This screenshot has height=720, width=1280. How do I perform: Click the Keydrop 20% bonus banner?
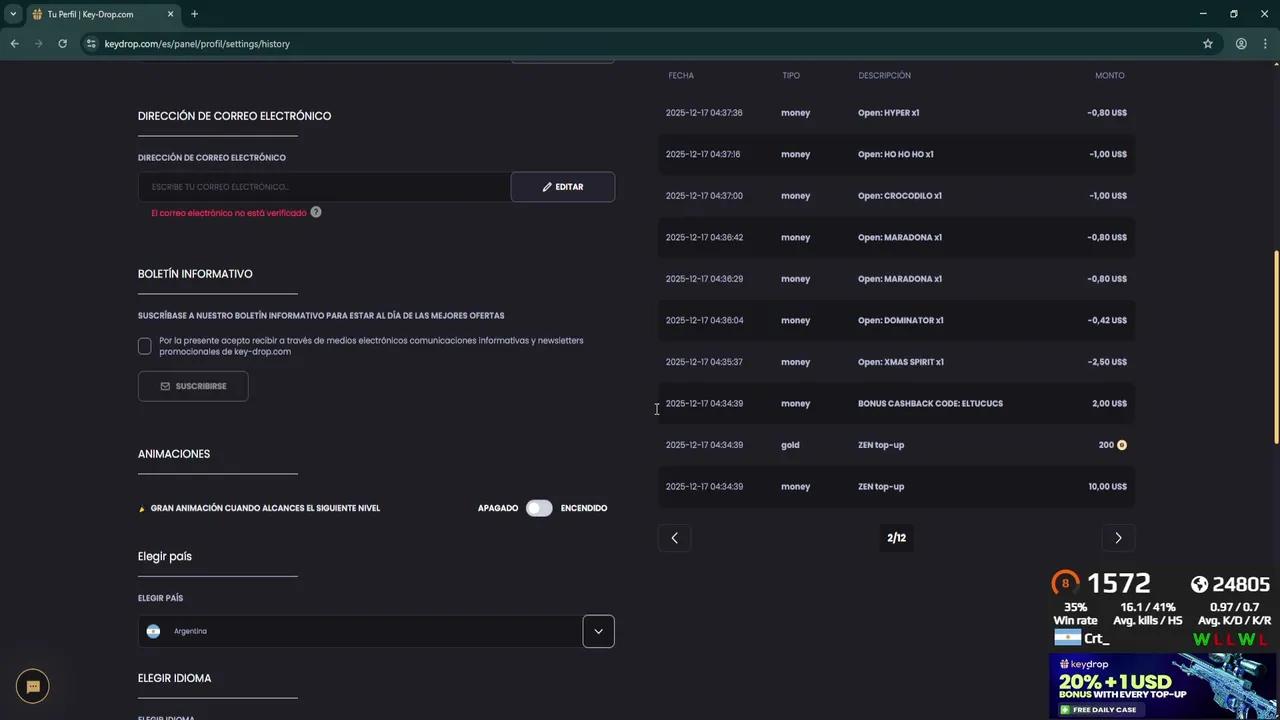(1162, 686)
